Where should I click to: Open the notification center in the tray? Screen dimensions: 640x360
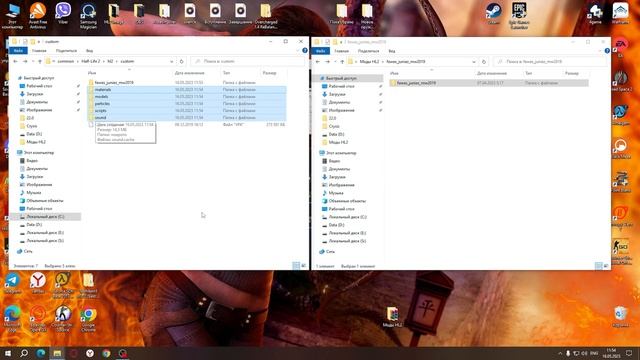tap(629, 353)
